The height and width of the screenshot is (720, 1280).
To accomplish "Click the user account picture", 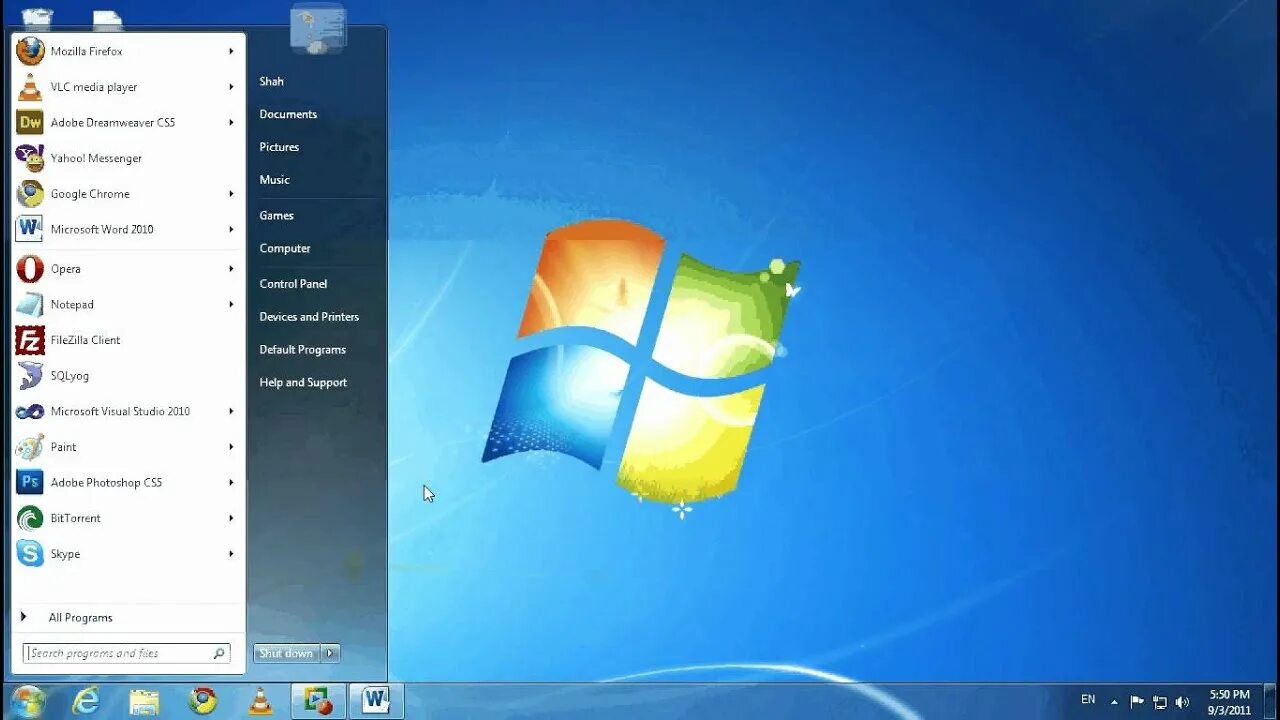I will 318,27.
